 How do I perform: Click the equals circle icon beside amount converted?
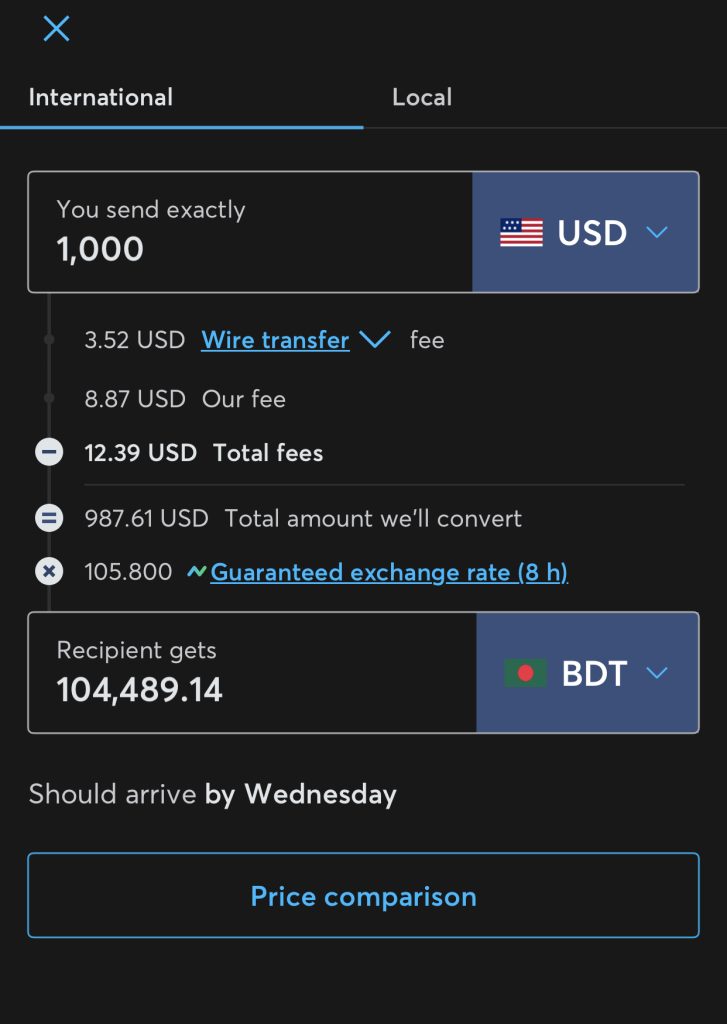(x=48, y=518)
